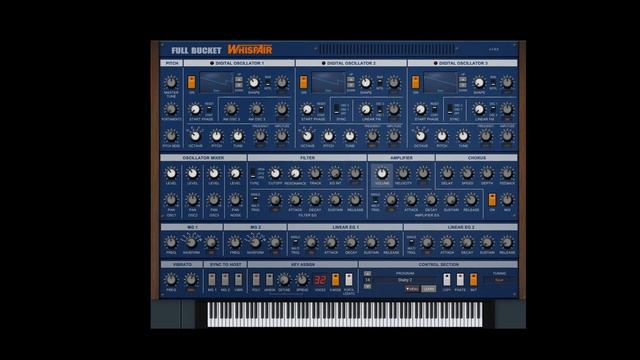
Task: Flip Oscillator 3 Sync source switch
Action: (449, 109)
